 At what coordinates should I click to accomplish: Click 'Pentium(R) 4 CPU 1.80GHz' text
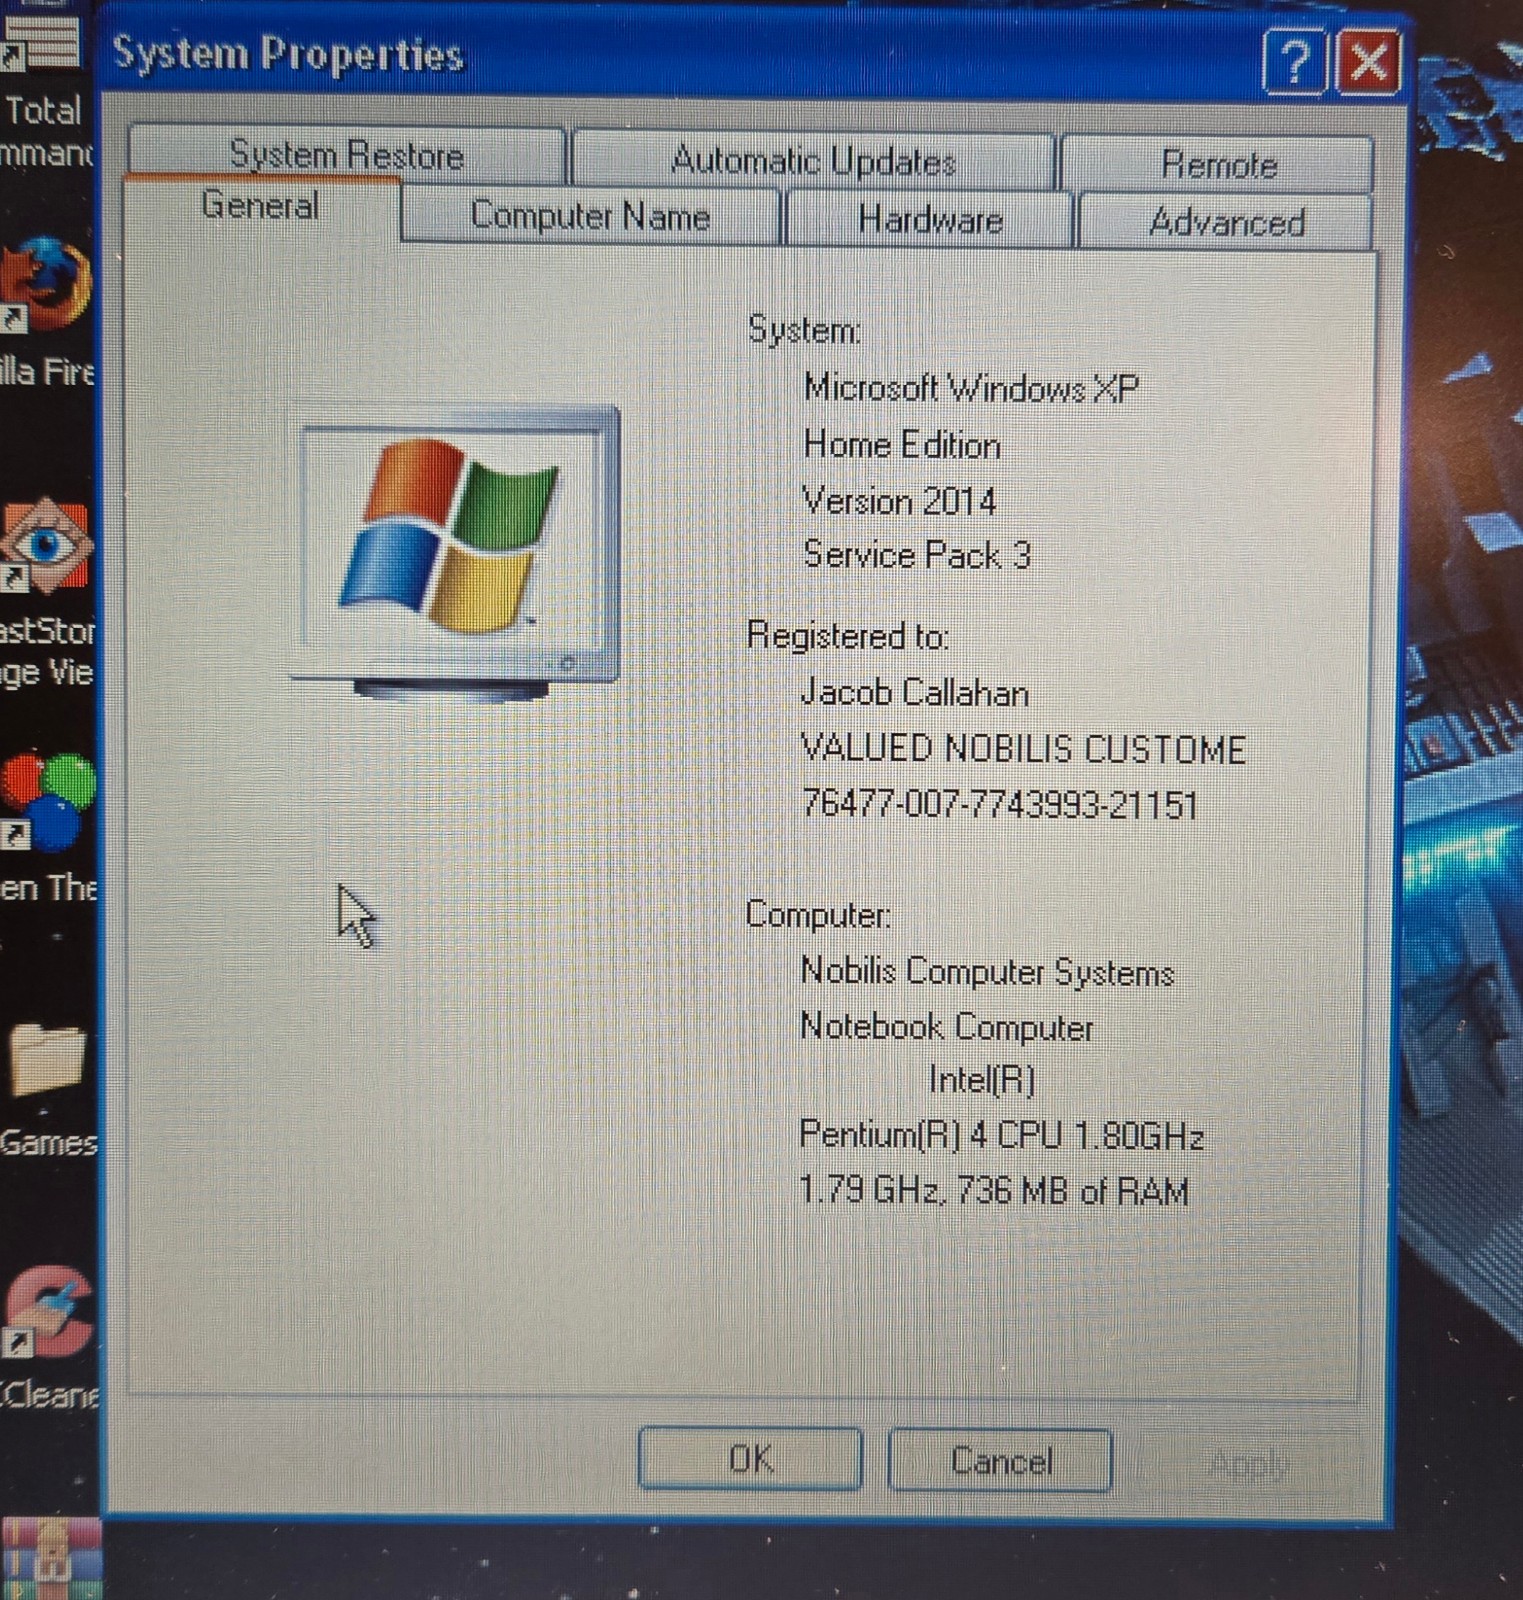click(x=1000, y=1135)
